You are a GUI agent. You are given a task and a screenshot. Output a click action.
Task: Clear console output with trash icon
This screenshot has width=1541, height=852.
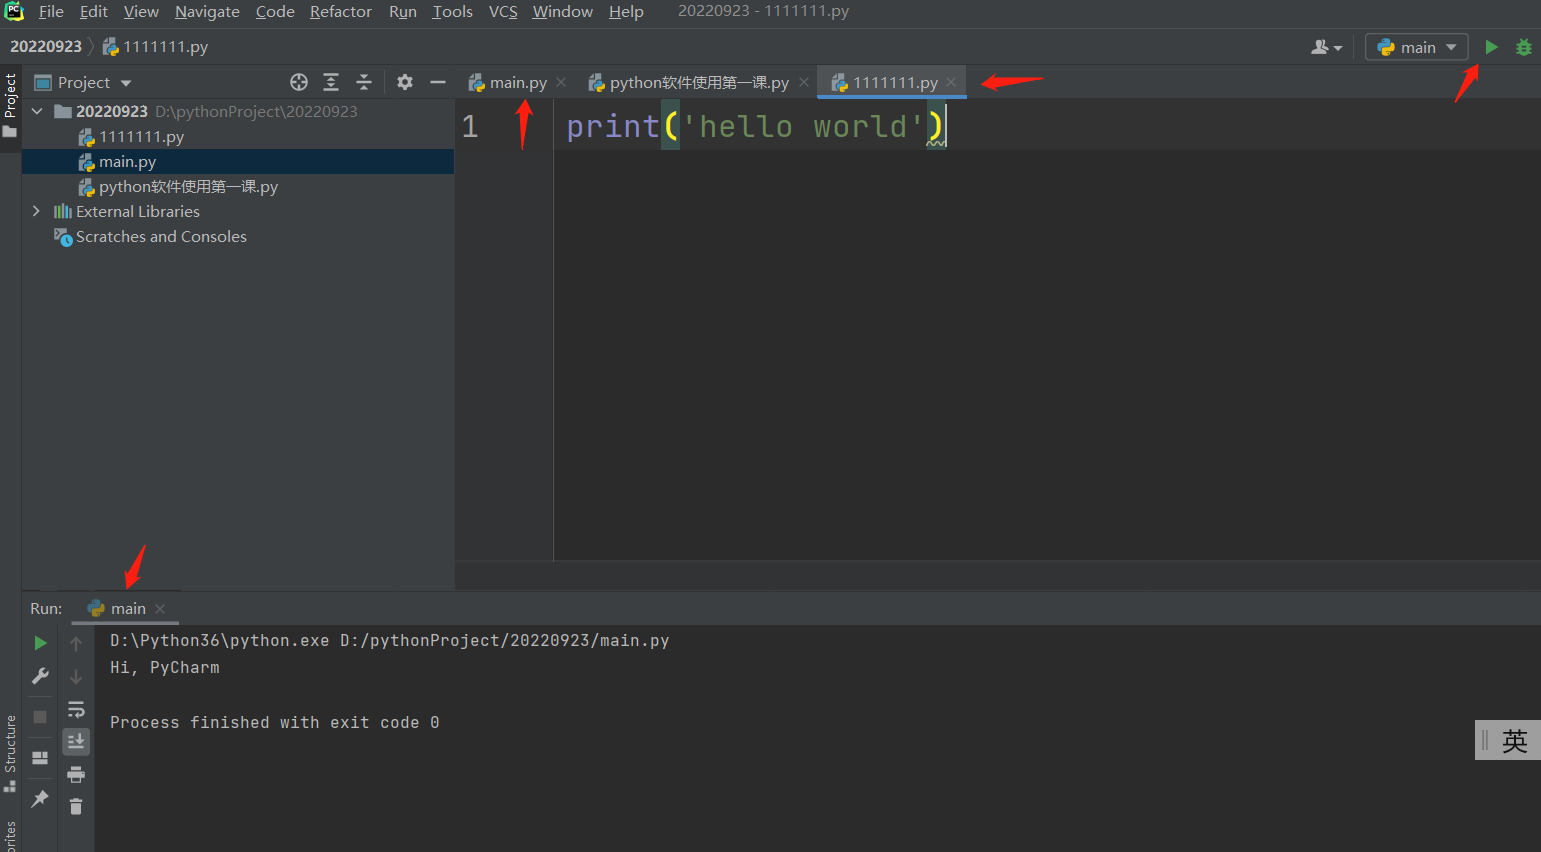click(x=76, y=806)
